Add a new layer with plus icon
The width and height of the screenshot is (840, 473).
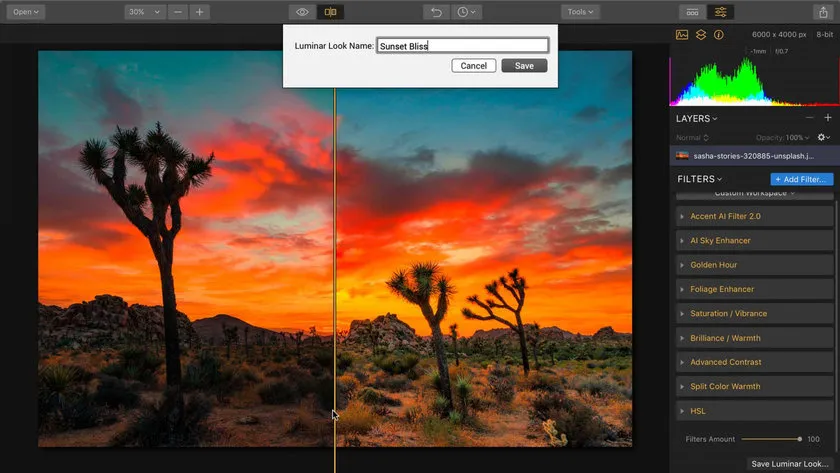tap(827, 118)
